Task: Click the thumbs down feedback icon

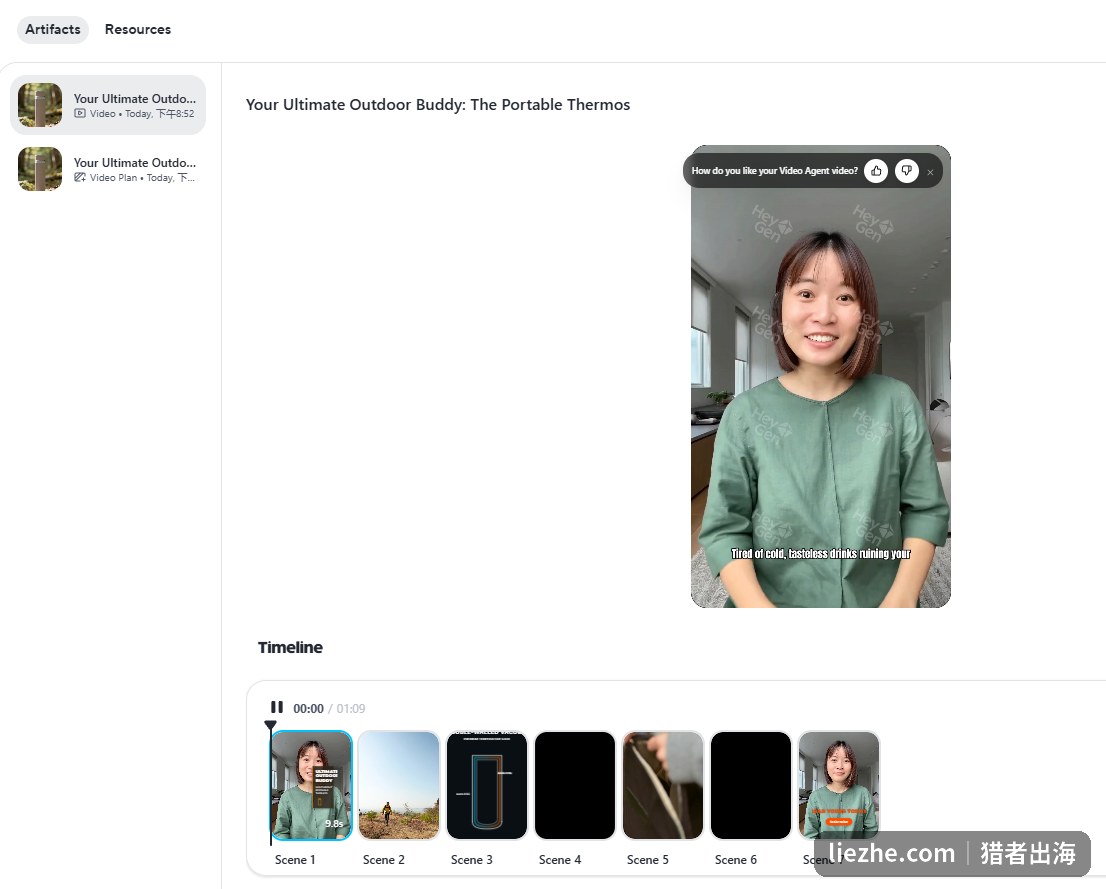Action: click(906, 171)
